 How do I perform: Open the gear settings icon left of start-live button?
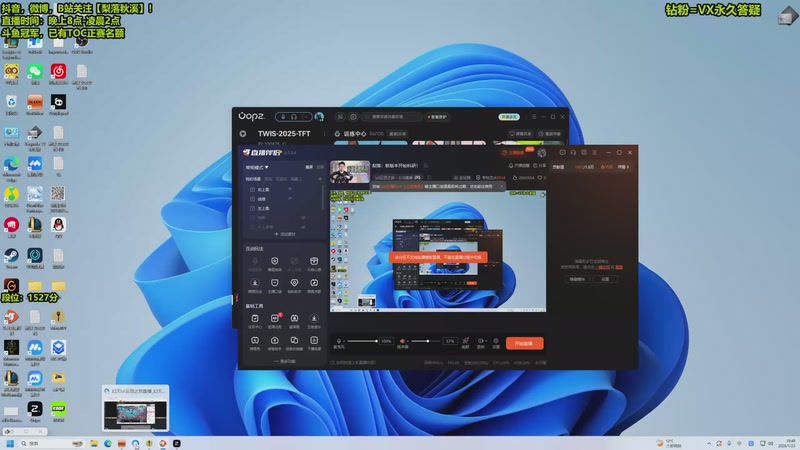495,341
